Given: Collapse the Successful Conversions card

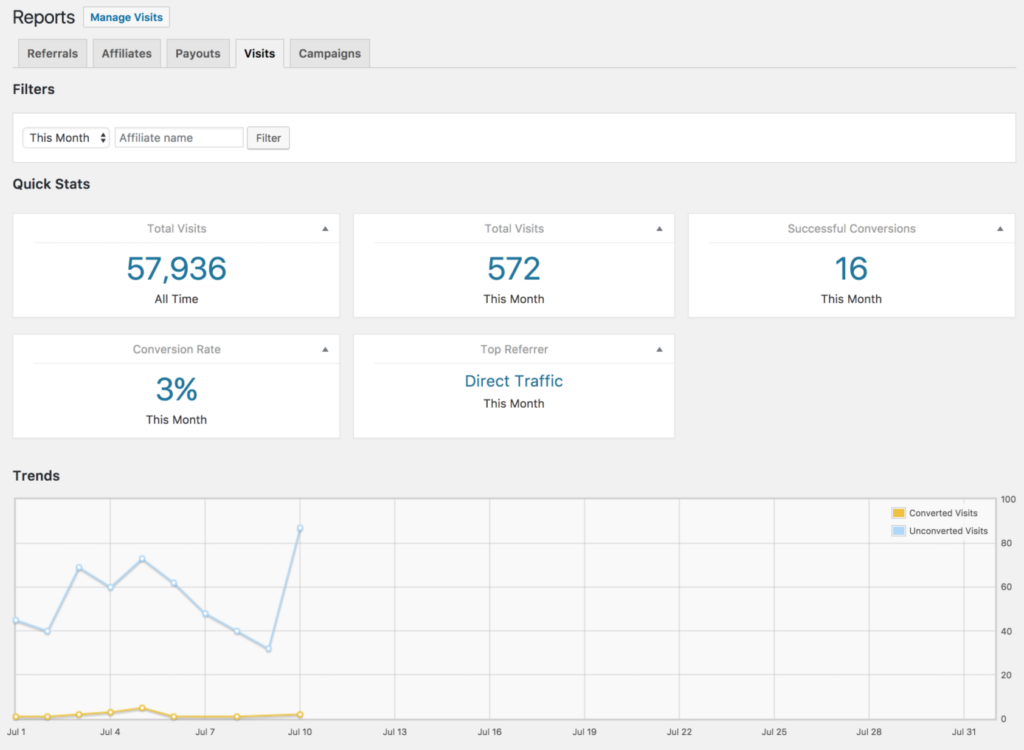Looking at the screenshot, I should coord(1000,229).
